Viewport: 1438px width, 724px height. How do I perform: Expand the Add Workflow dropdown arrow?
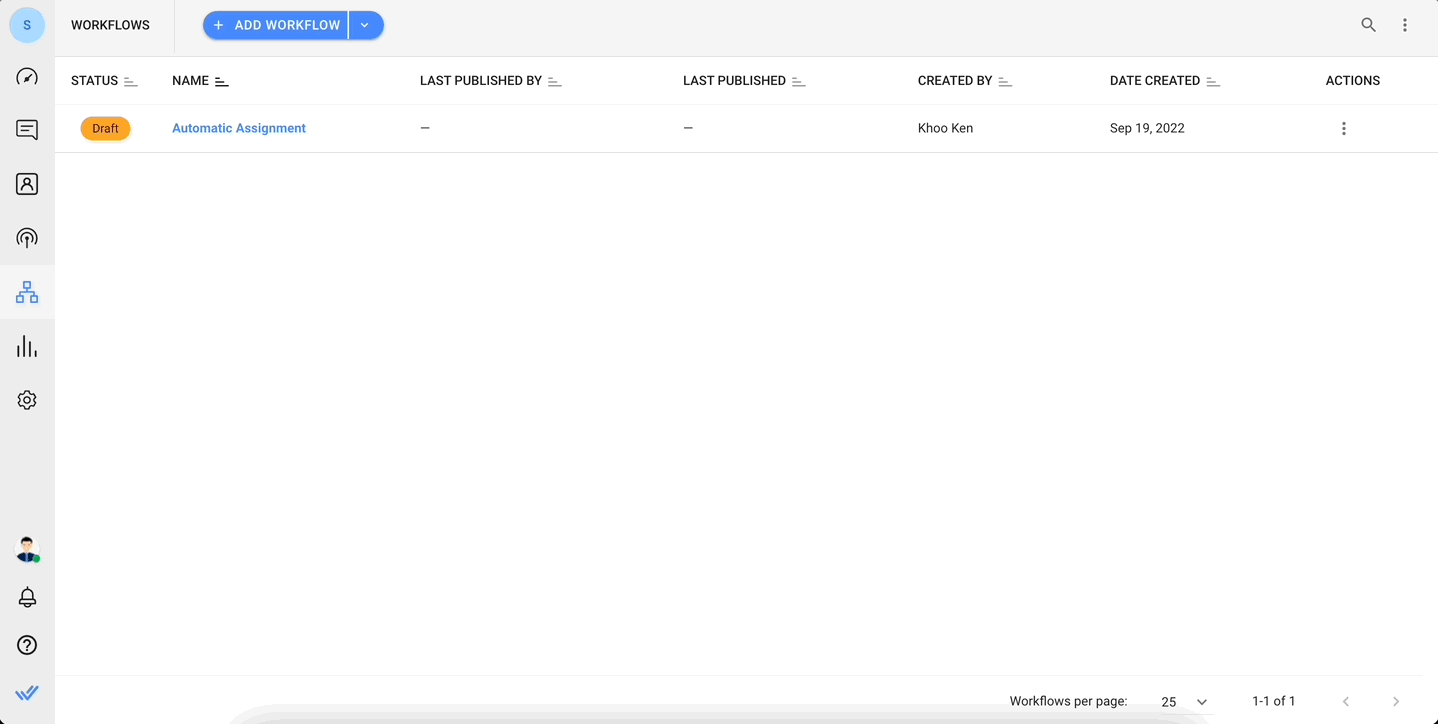pyautogui.click(x=366, y=25)
